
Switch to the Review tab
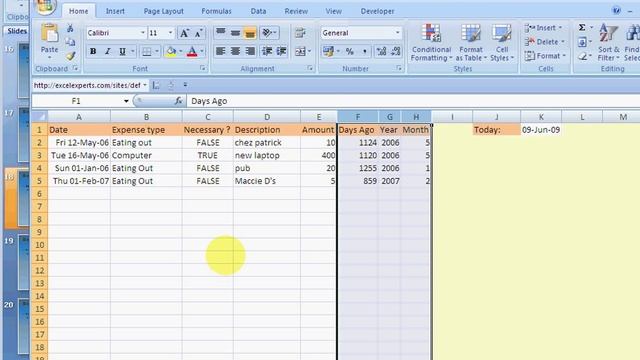296,11
